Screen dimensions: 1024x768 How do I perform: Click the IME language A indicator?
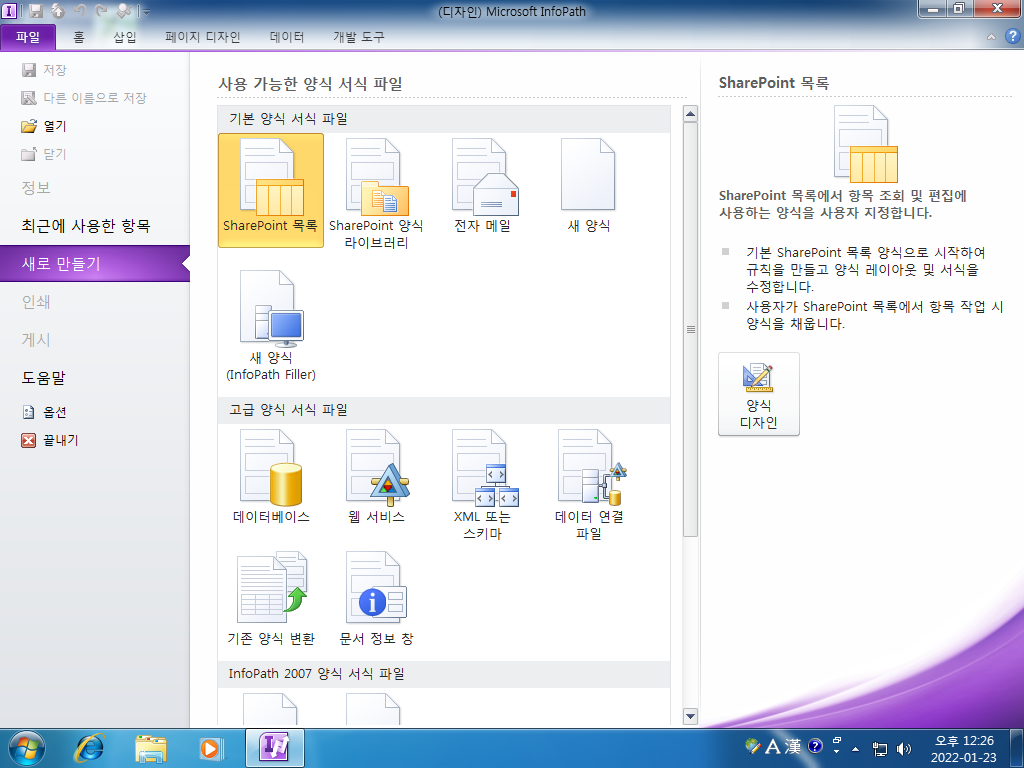coord(773,746)
